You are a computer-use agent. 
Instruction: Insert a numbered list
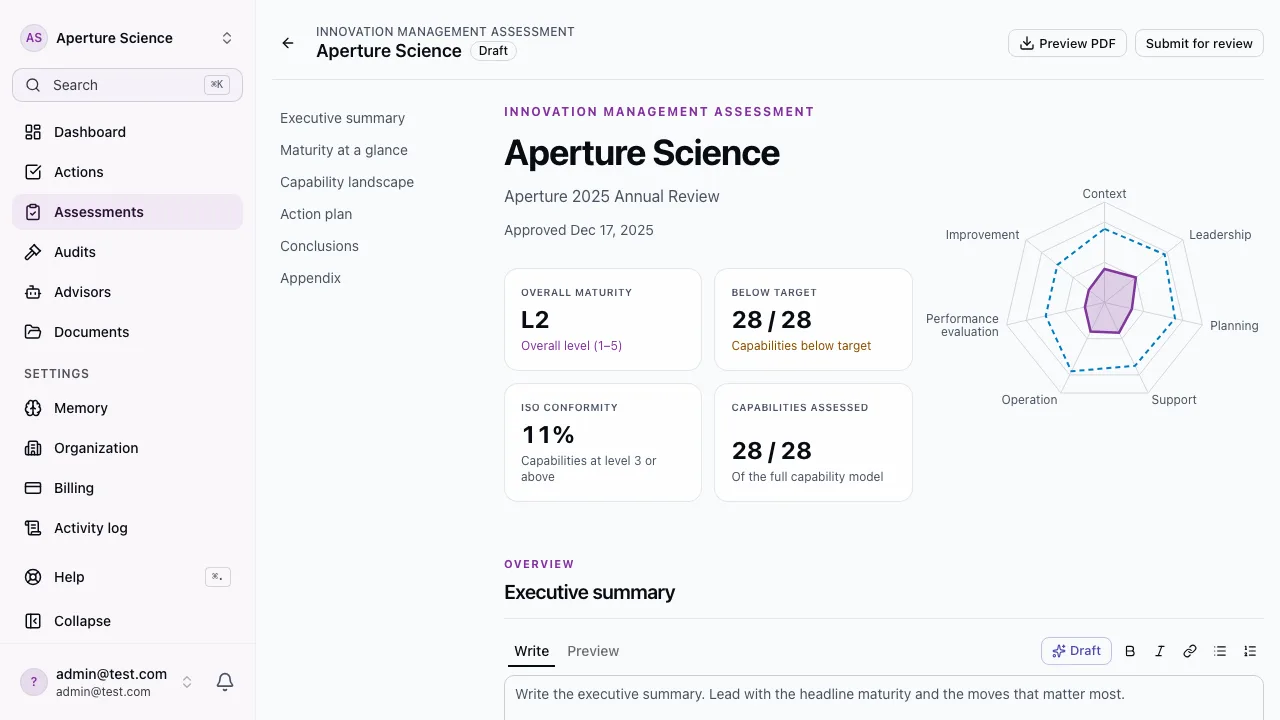(1250, 651)
